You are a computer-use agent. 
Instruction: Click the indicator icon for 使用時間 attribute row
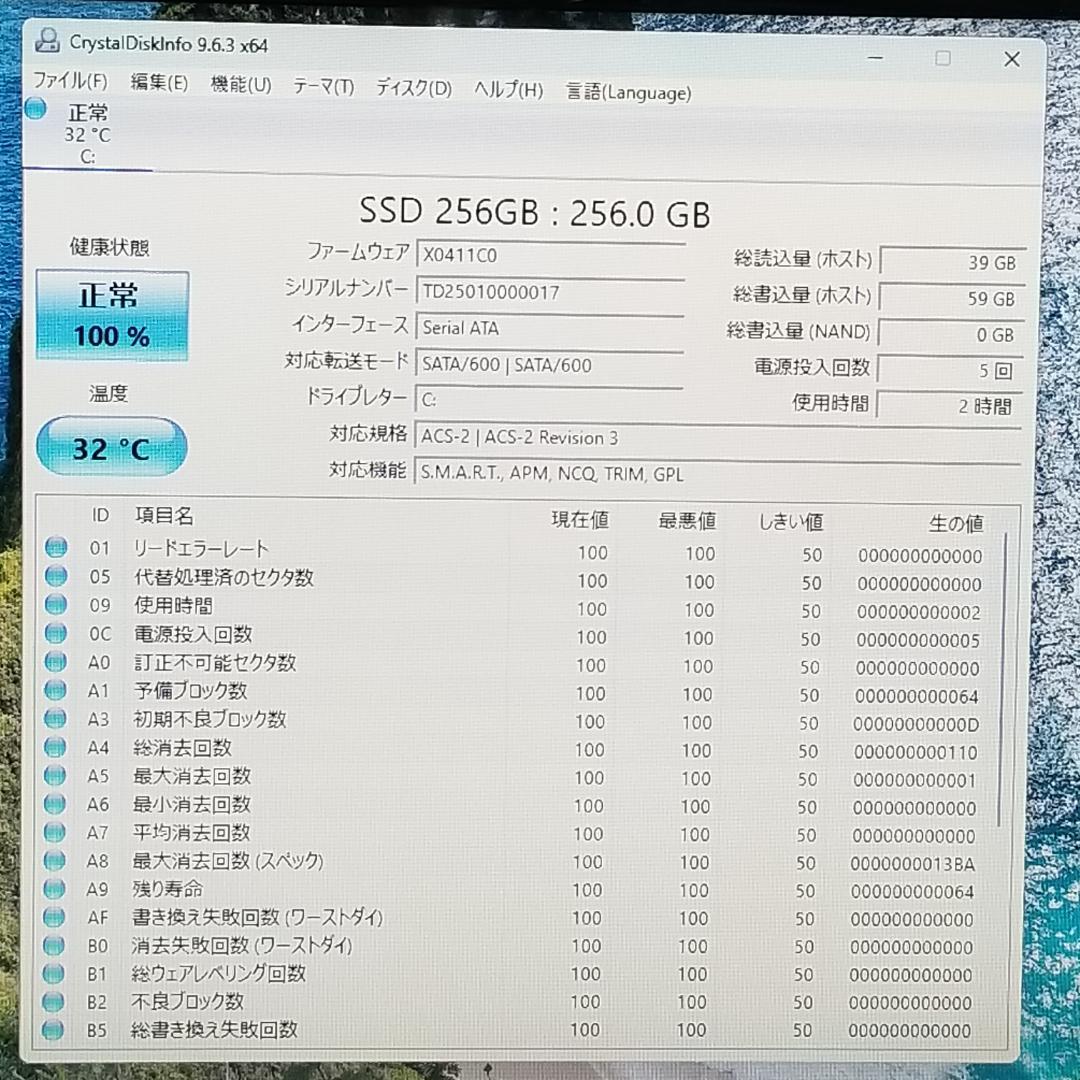point(55,603)
